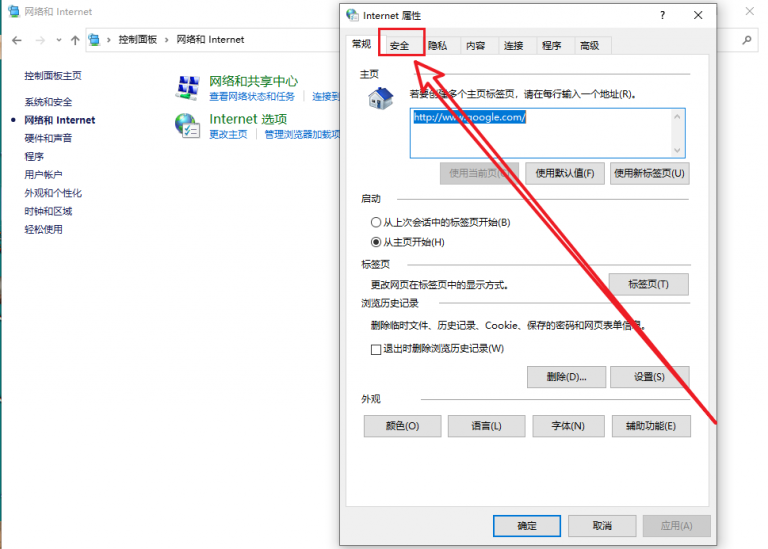Click the back arrow in Control Panel
768x549 pixels.
(17, 40)
